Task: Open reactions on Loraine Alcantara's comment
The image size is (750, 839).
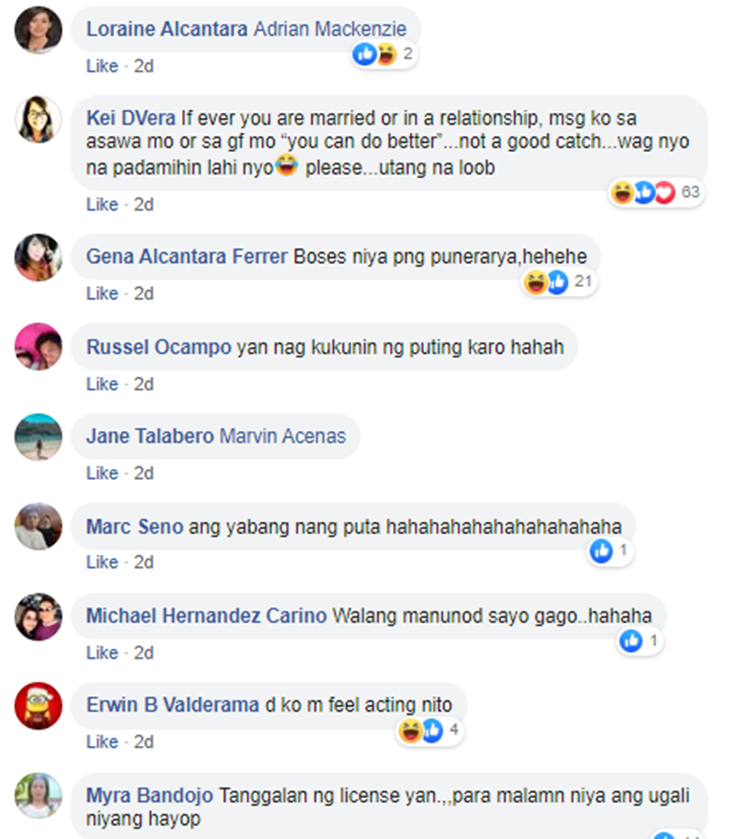Action: (x=384, y=54)
